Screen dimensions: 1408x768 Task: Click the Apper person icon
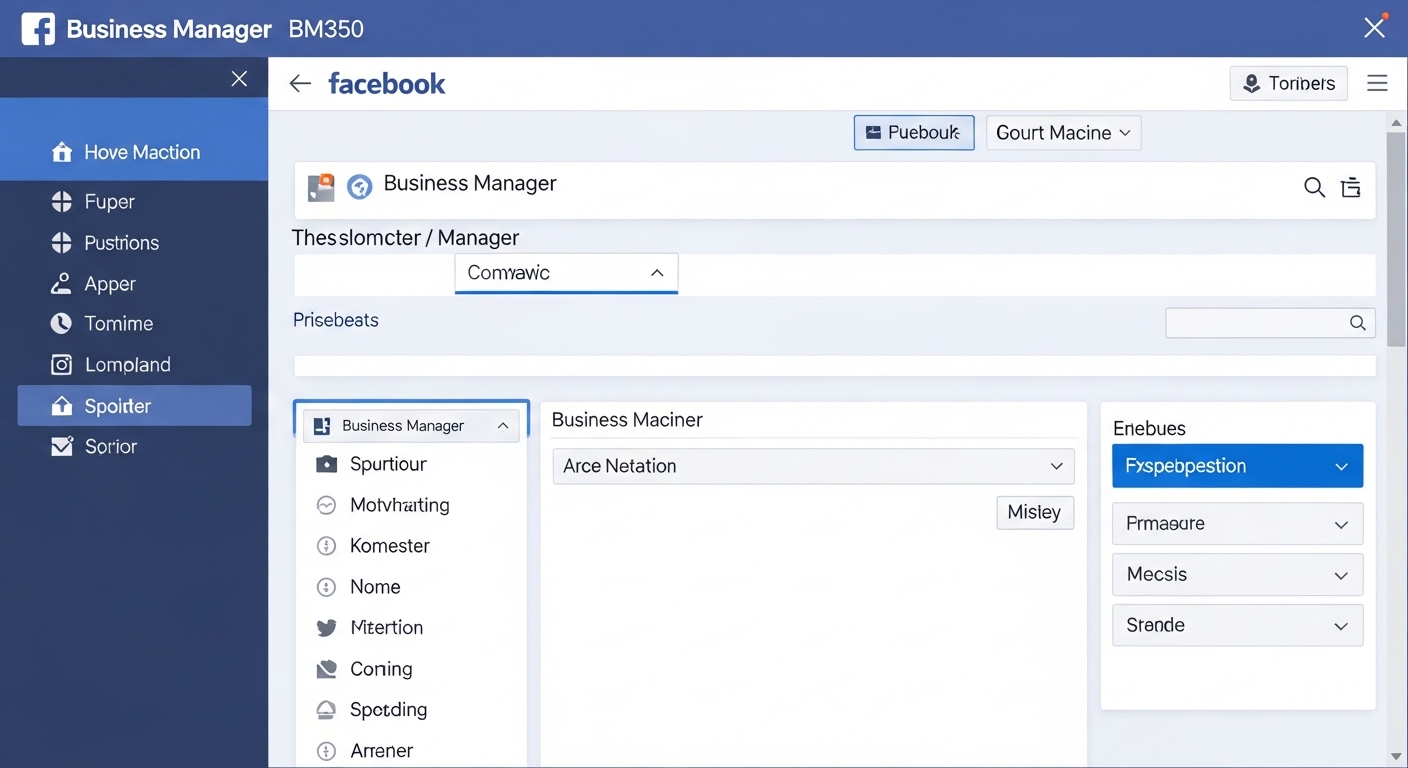pyautogui.click(x=62, y=284)
